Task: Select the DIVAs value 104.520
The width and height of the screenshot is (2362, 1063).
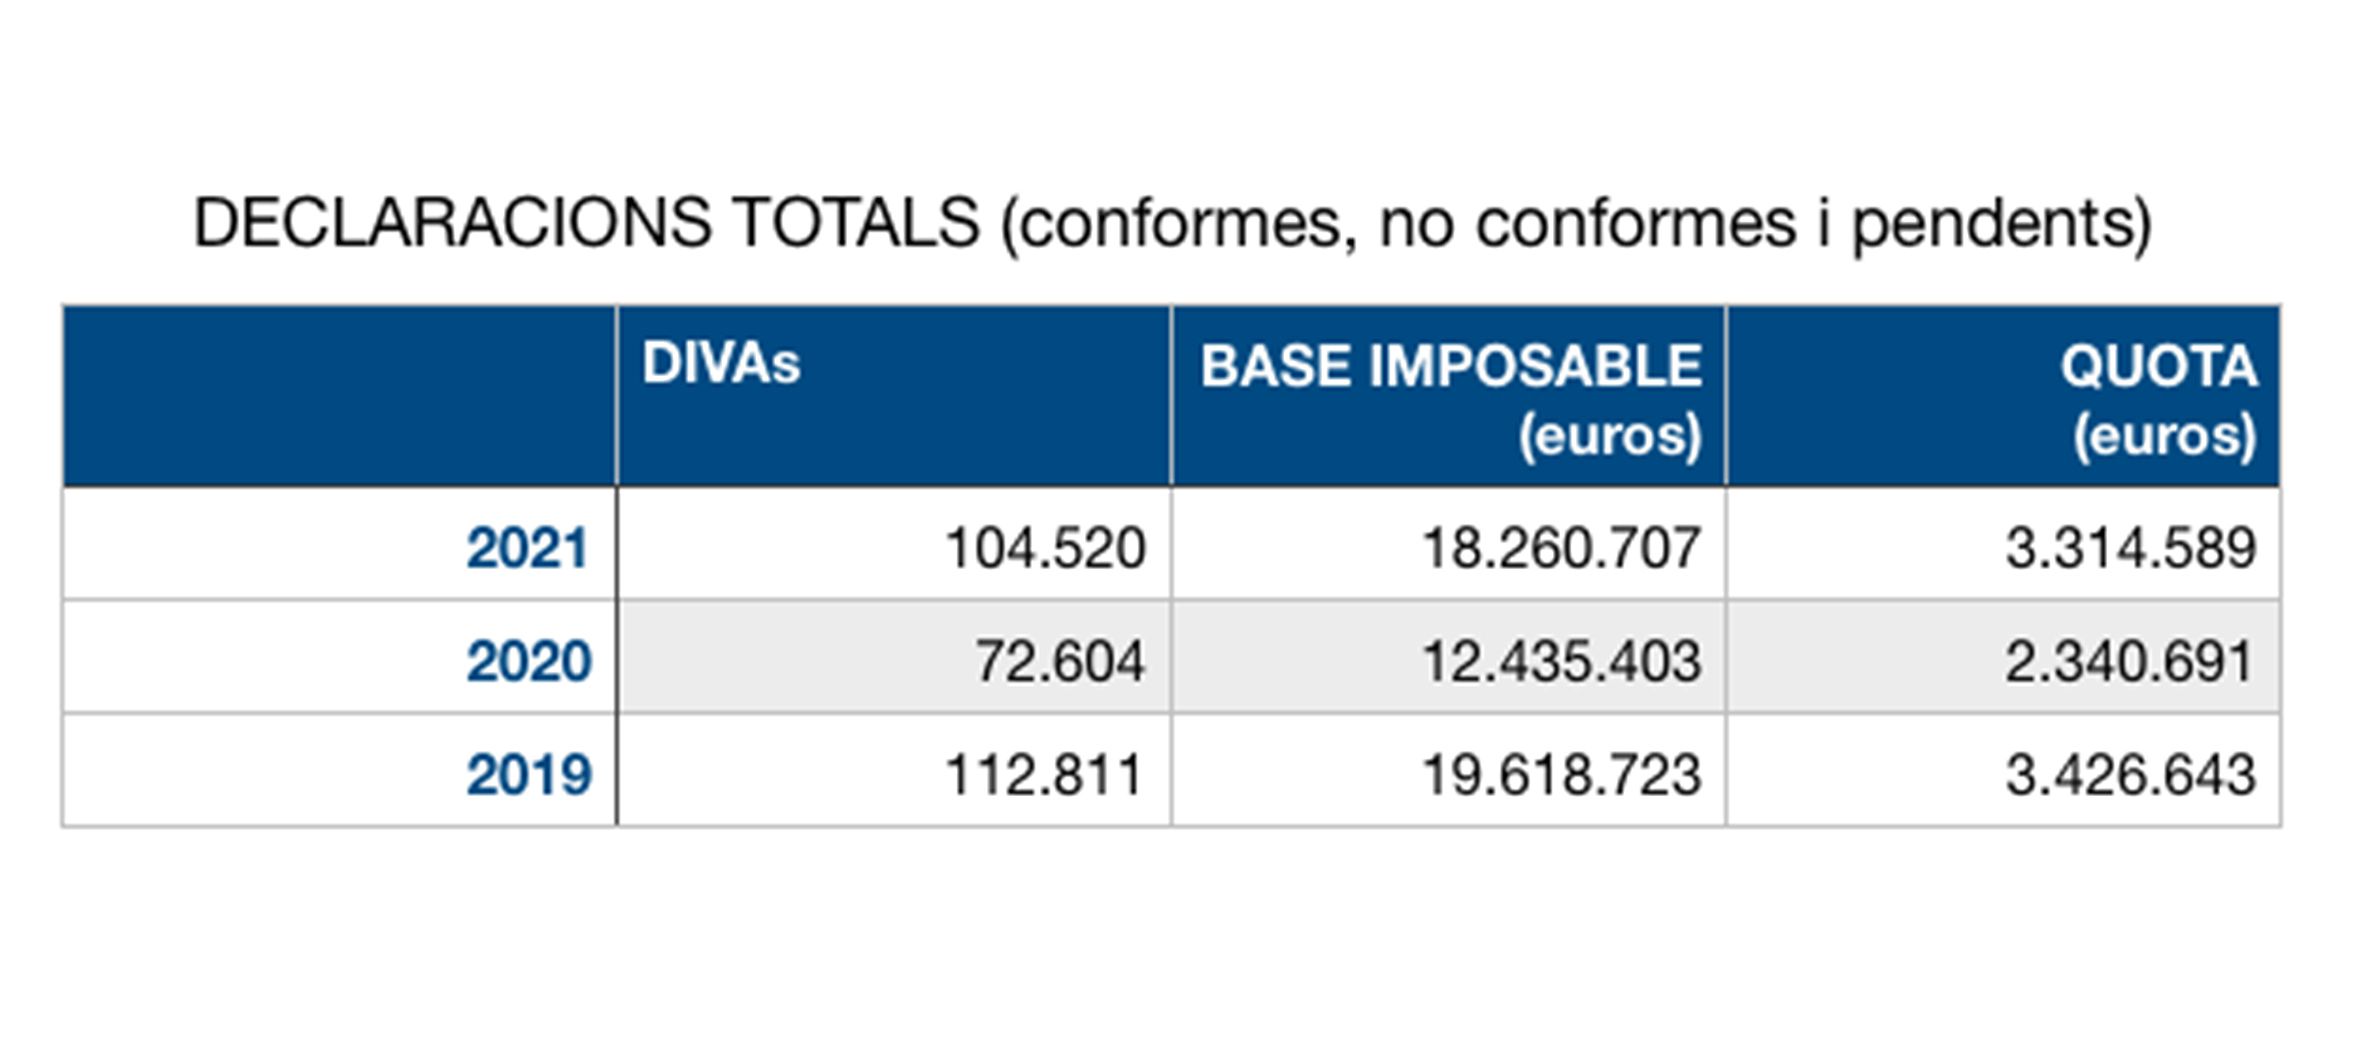Action: pos(1045,548)
